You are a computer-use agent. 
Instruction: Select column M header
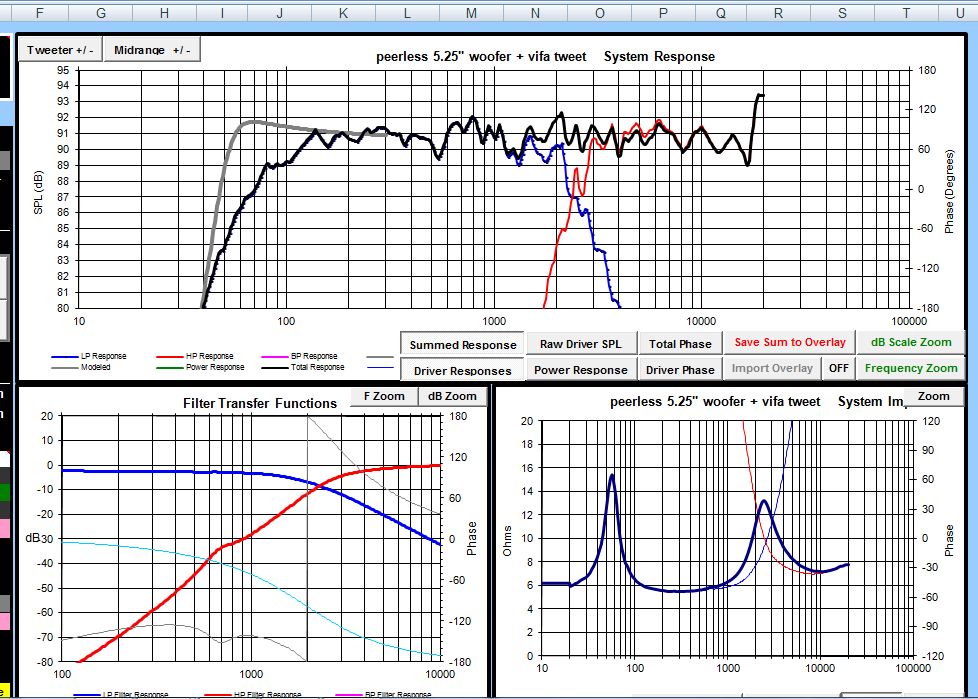pyautogui.click(x=472, y=12)
